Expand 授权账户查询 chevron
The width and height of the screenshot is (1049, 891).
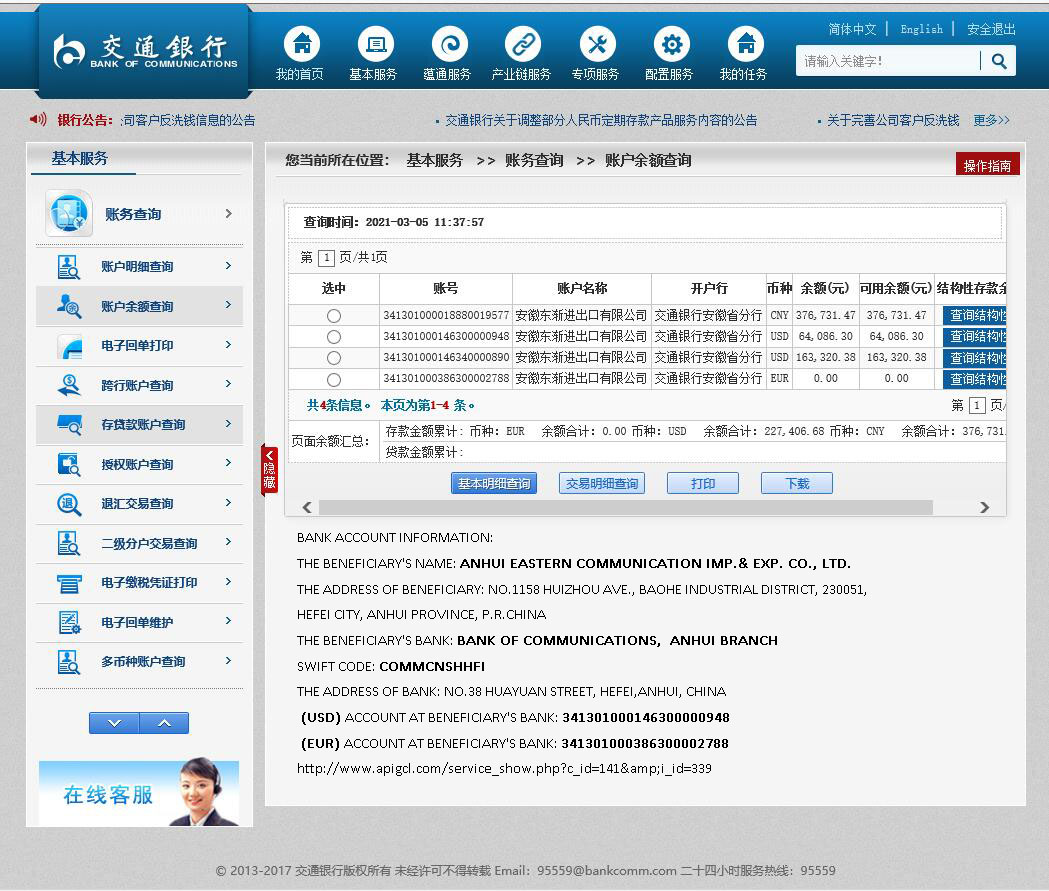click(x=229, y=463)
